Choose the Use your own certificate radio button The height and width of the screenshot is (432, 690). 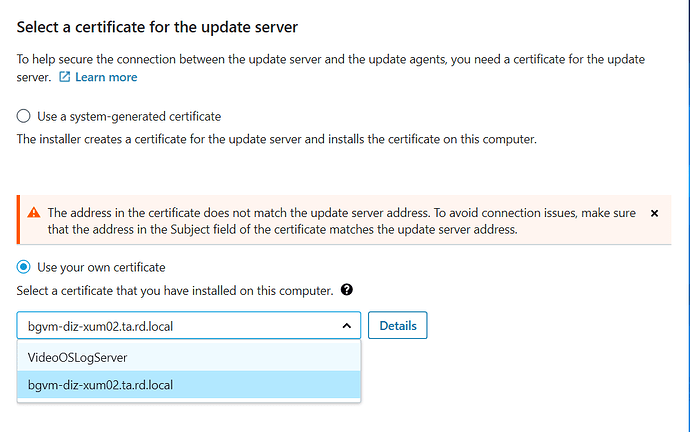pos(24,267)
